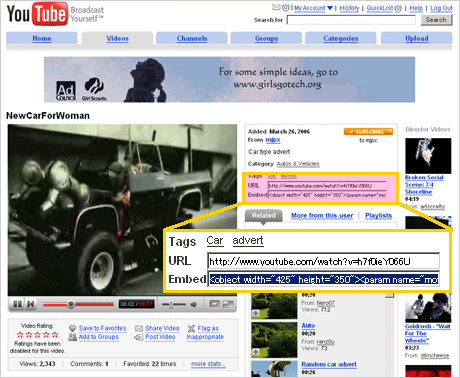Open the History link

coord(349,8)
